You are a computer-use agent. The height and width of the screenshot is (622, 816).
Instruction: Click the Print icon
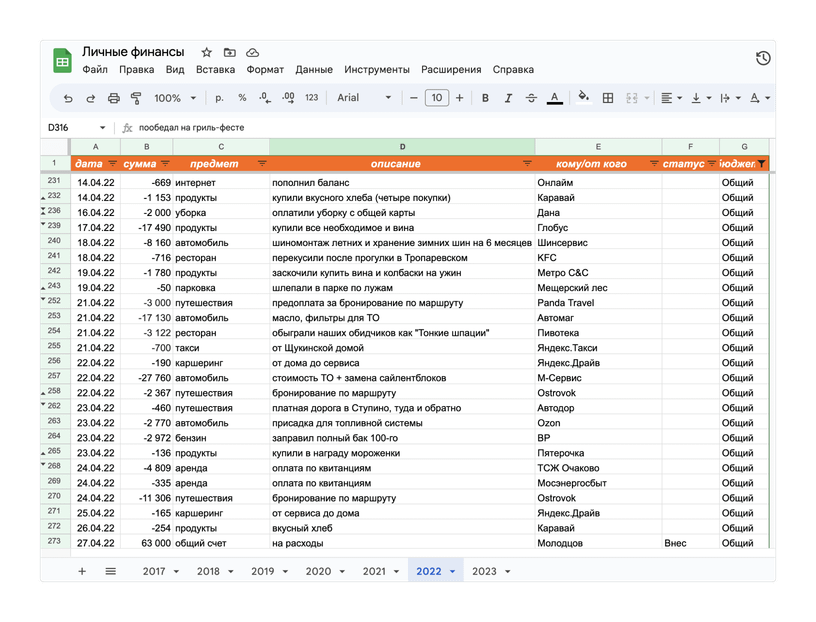tap(113, 98)
